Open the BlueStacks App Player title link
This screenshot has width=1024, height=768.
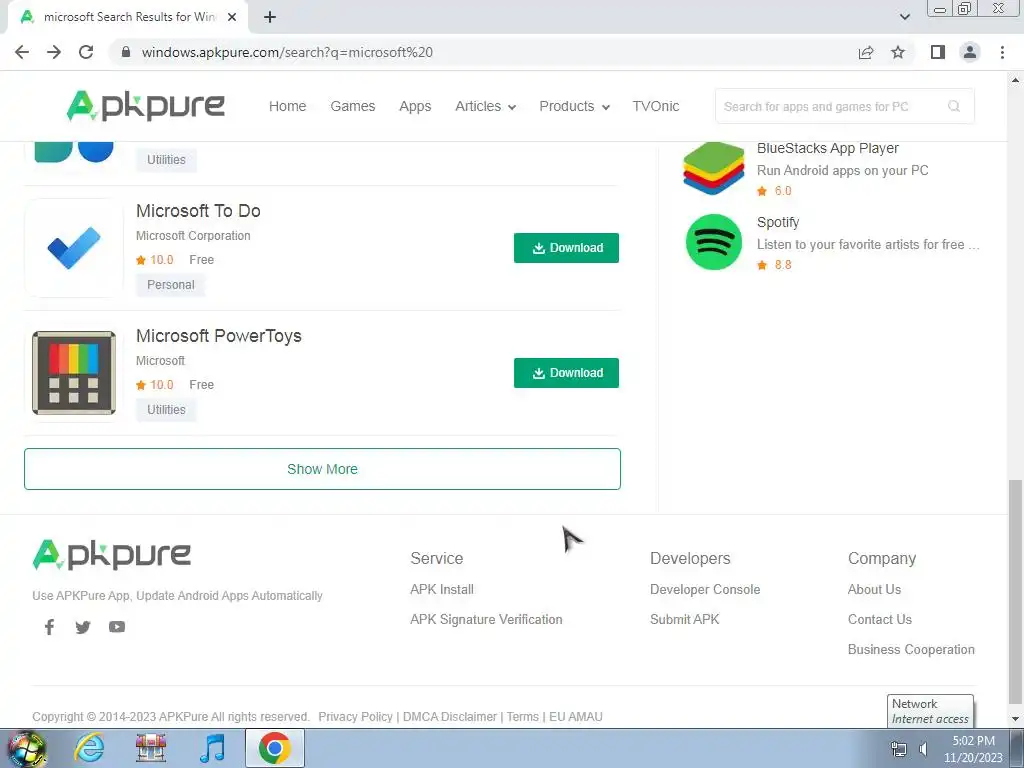click(x=827, y=148)
